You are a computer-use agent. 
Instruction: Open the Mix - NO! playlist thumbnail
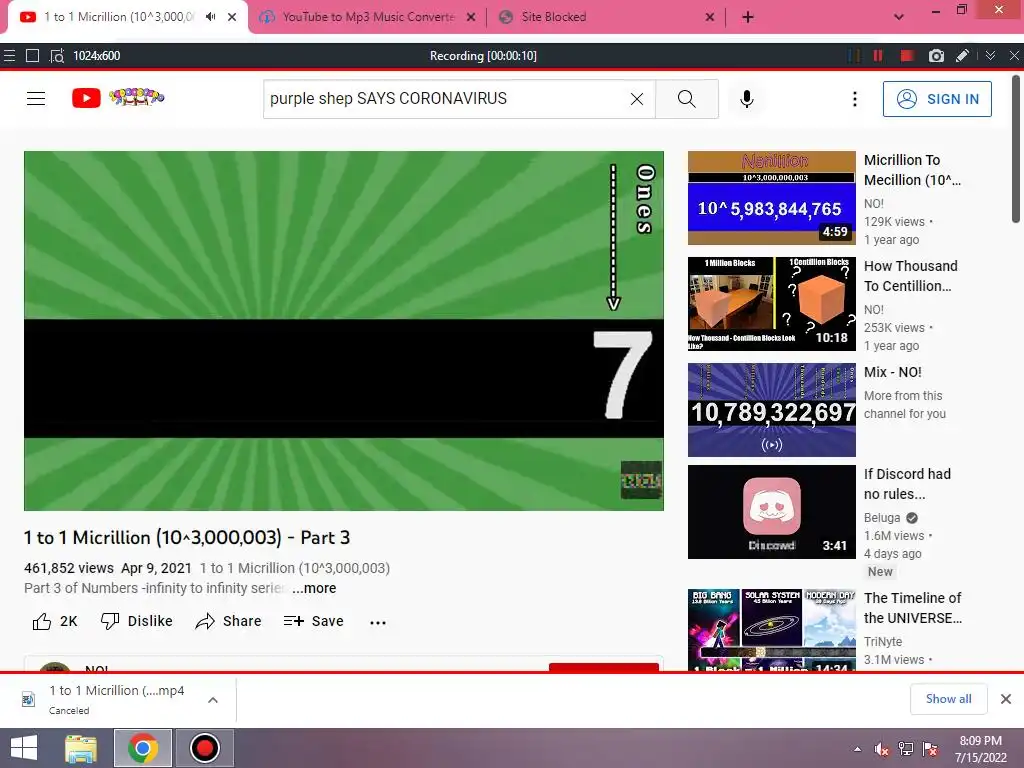coord(771,409)
